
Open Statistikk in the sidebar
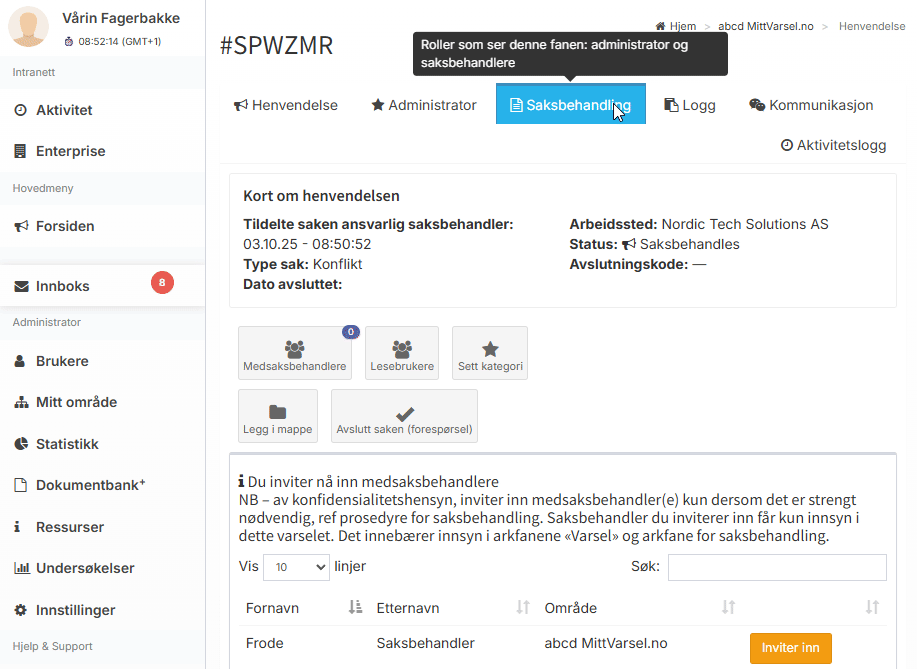click(67, 444)
